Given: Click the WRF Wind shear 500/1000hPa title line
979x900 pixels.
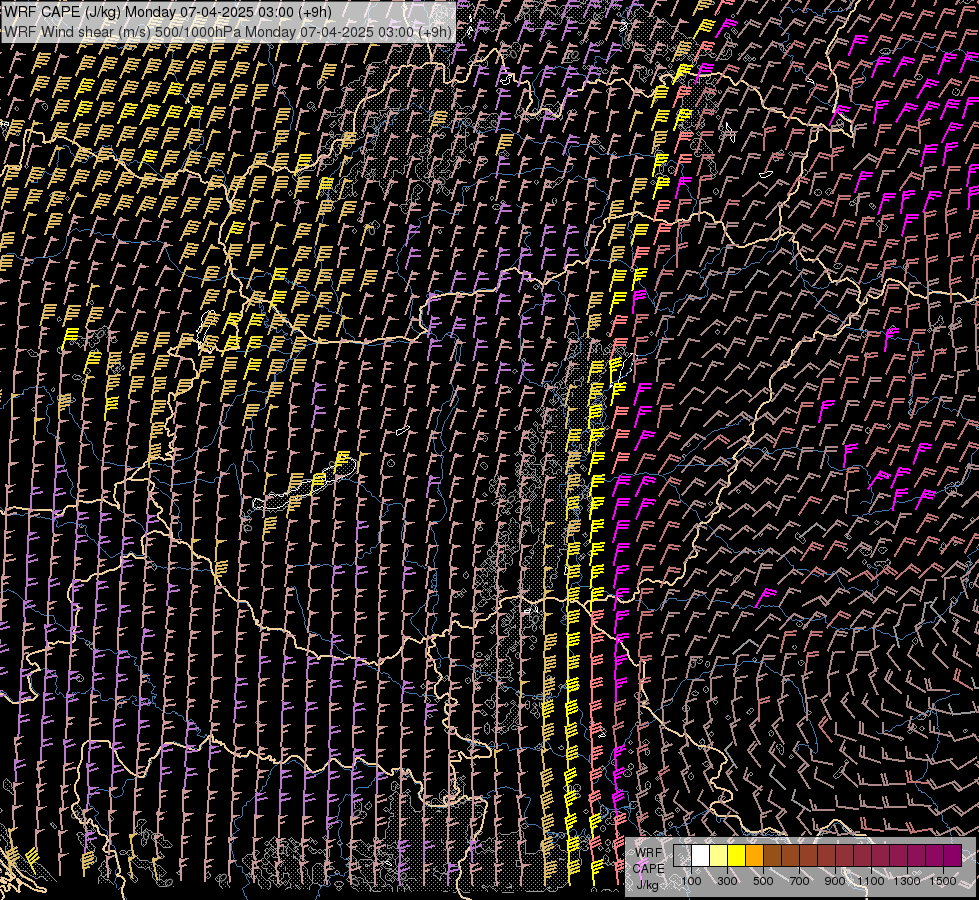Looking at the screenshot, I should (x=228, y=31).
